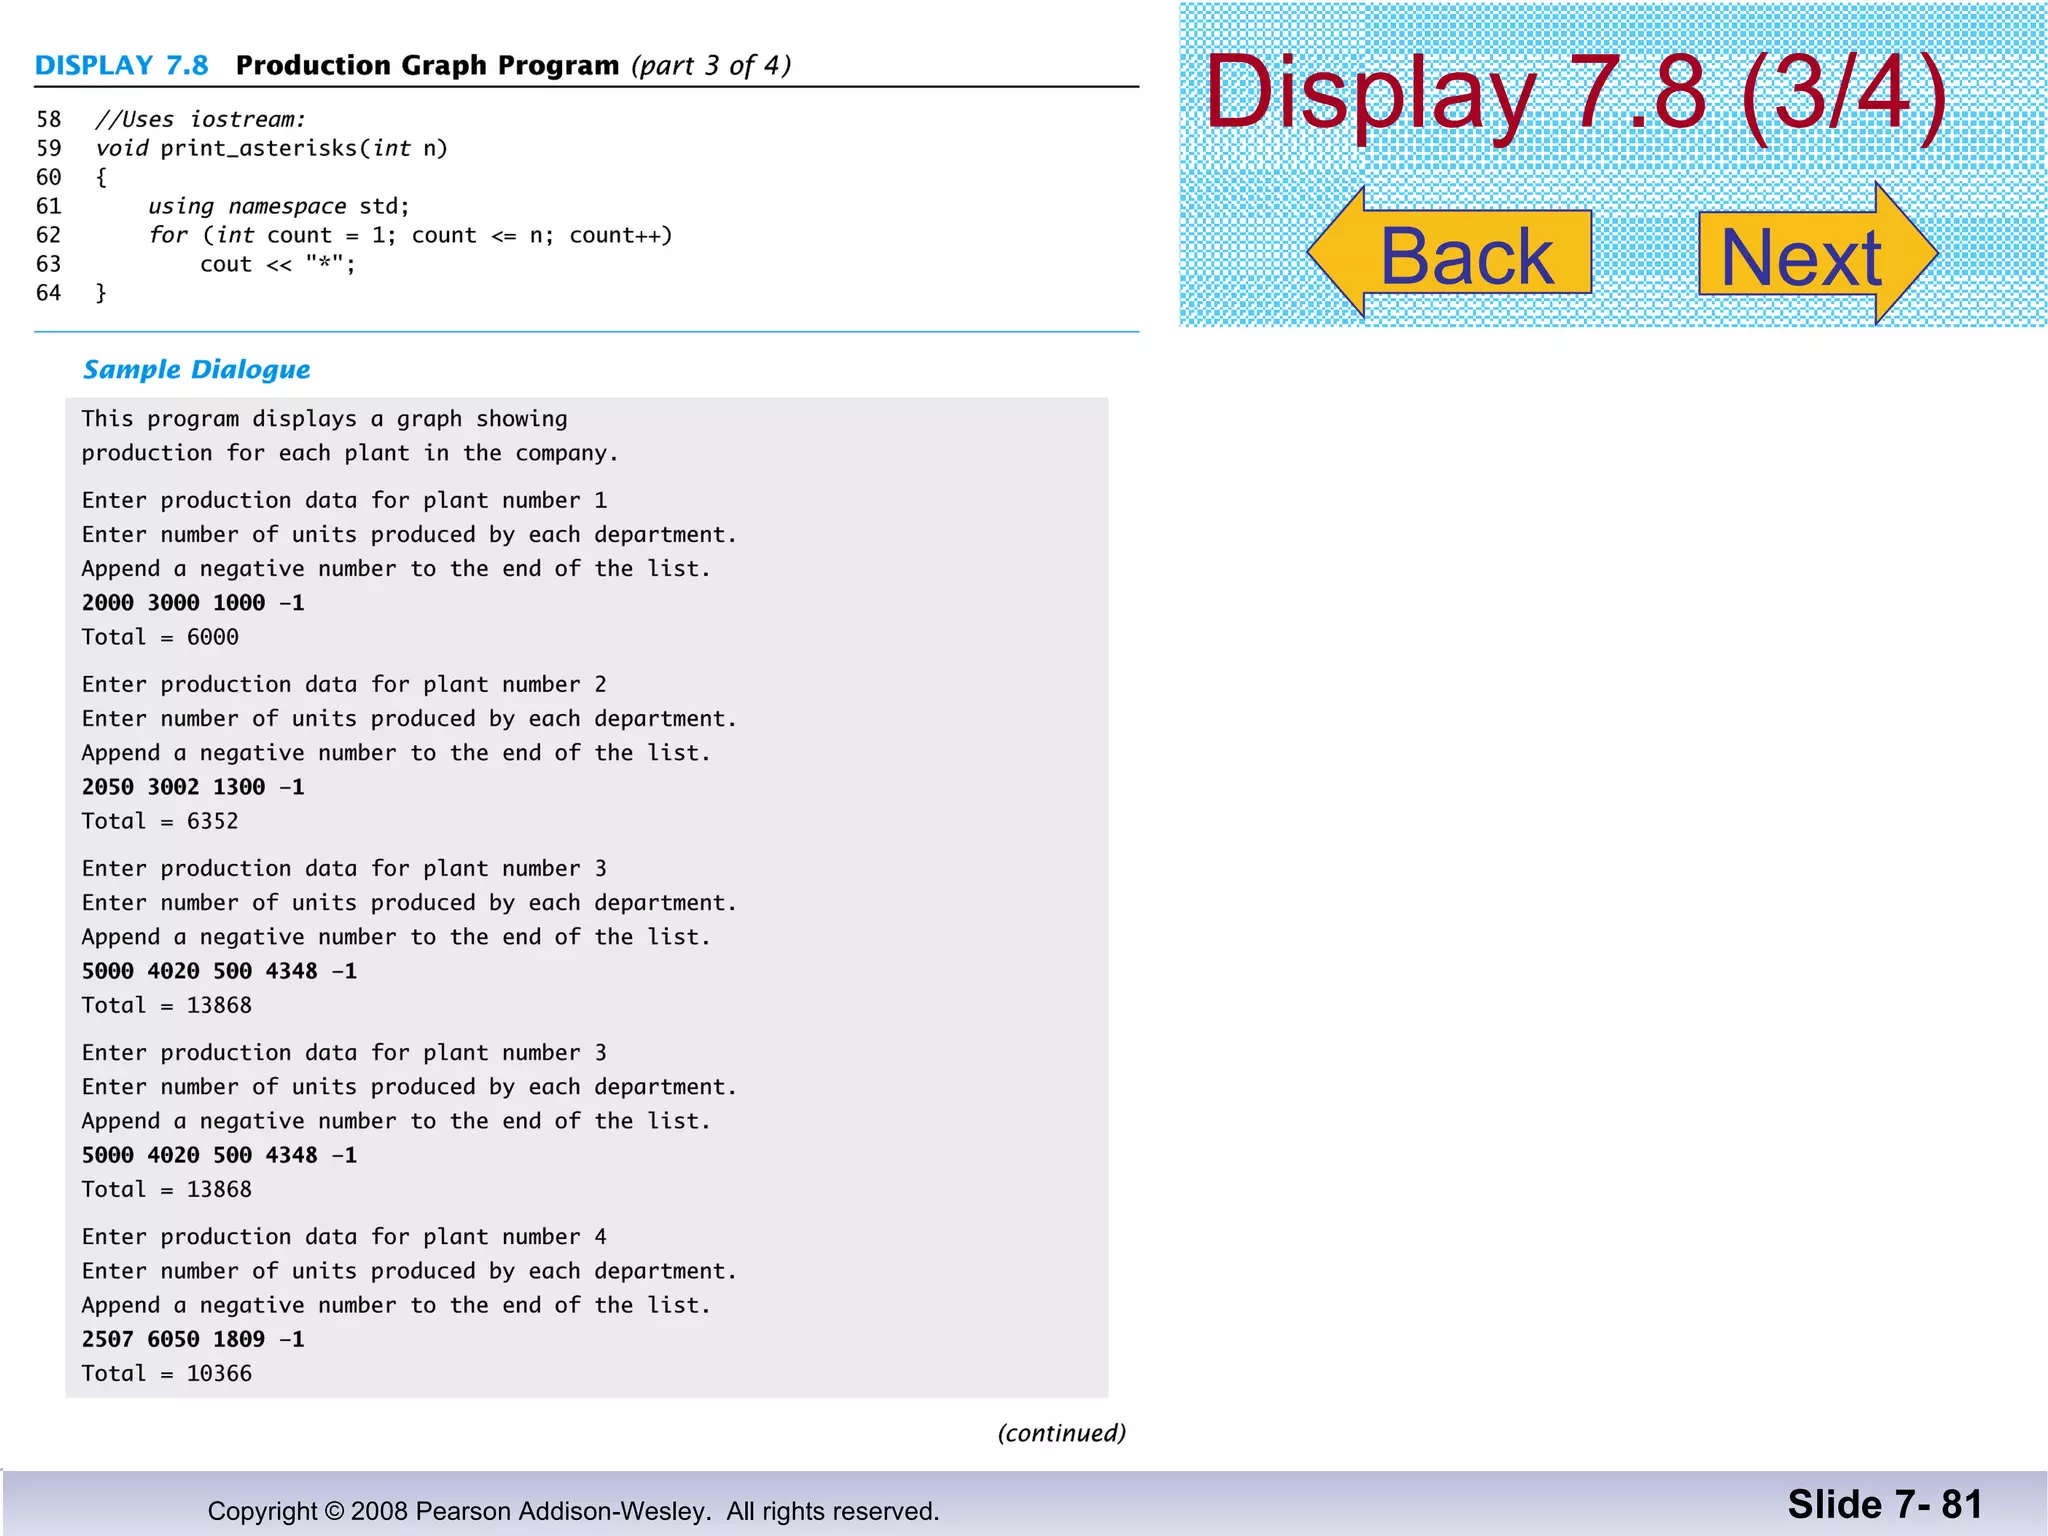Select 'cout << "*";' code line
Image resolution: width=2048 pixels, height=1536 pixels.
pyautogui.click(x=277, y=264)
